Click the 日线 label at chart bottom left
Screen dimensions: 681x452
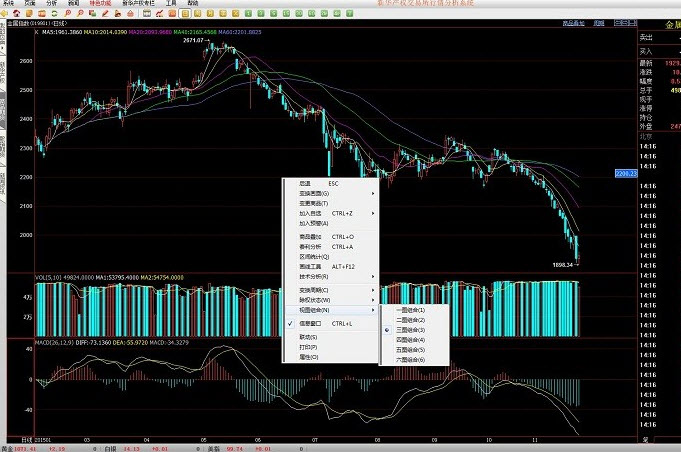coord(26,440)
